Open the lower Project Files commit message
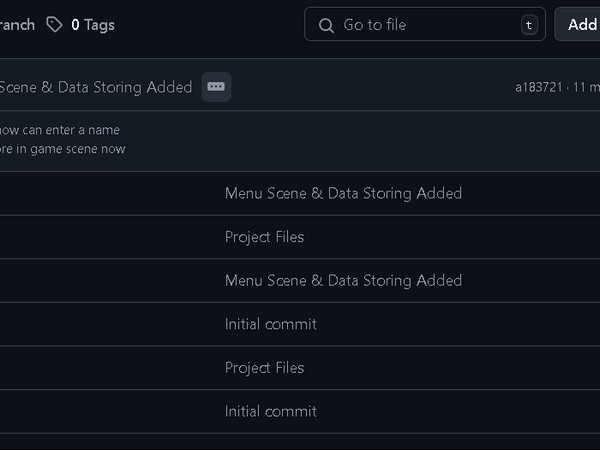This screenshot has width=600, height=450. [264, 368]
